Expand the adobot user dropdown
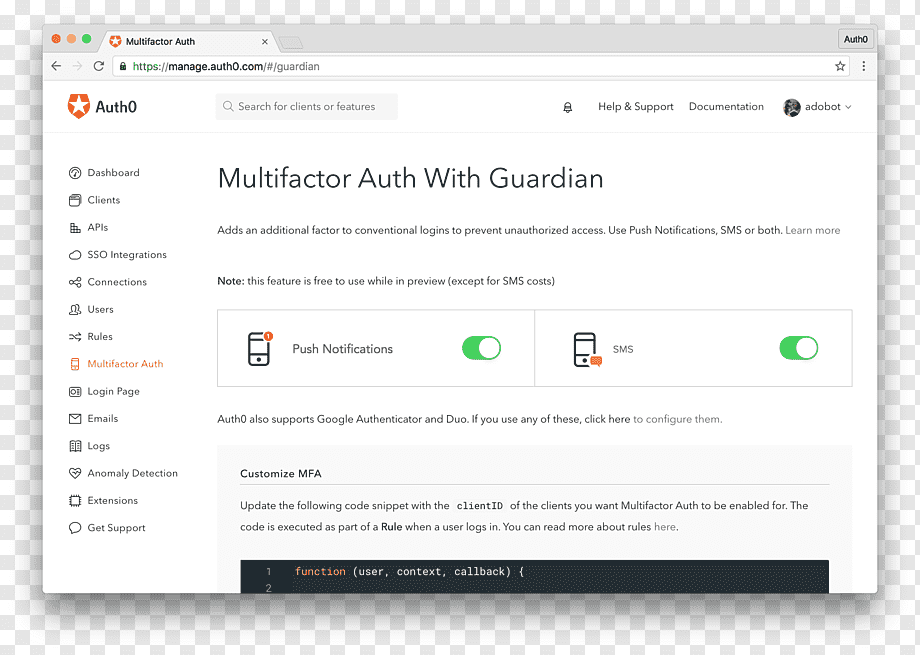The width and height of the screenshot is (920, 655). (x=817, y=107)
